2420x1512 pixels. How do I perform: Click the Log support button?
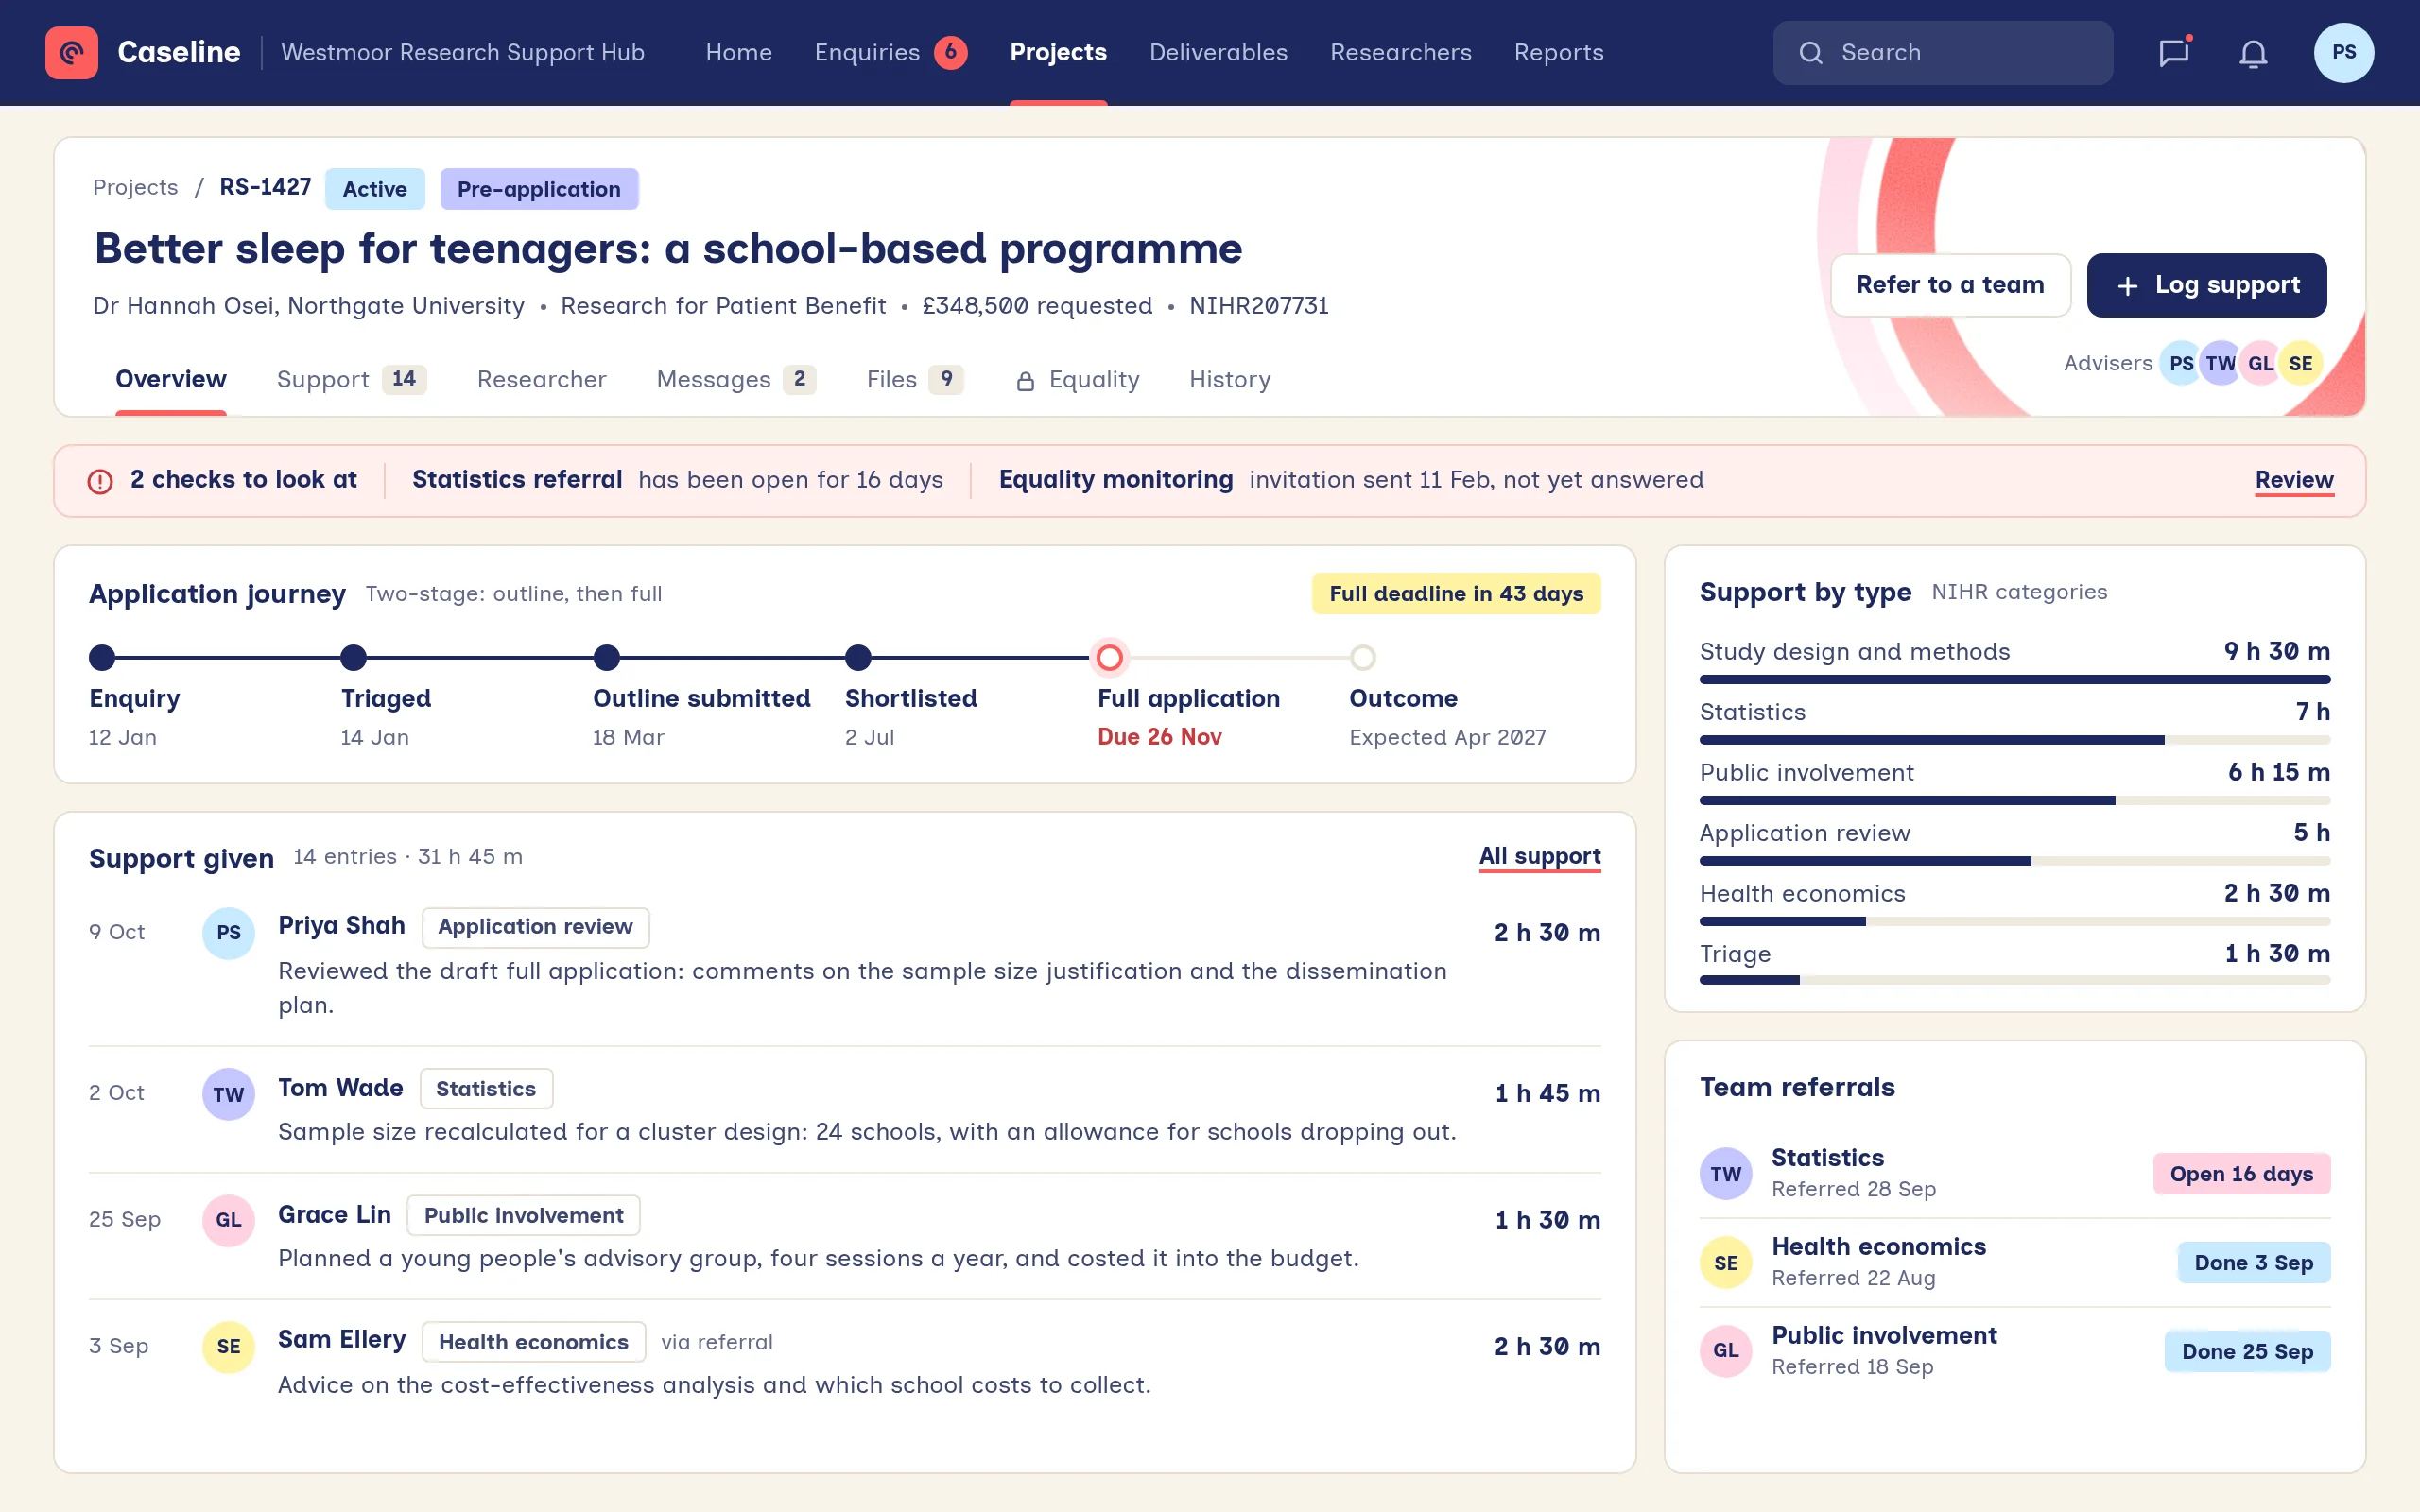point(2206,285)
